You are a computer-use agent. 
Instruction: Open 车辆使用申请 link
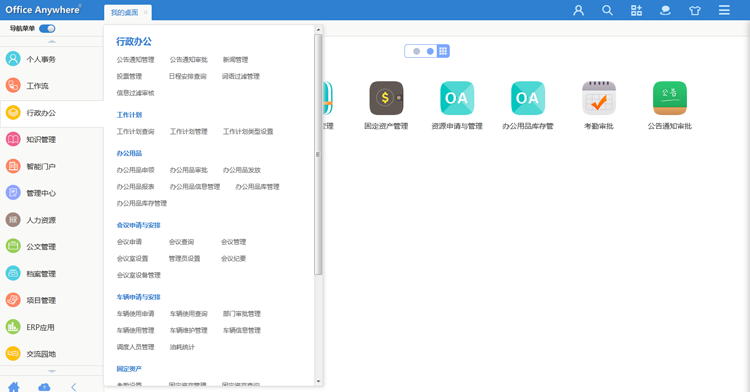coord(135,314)
